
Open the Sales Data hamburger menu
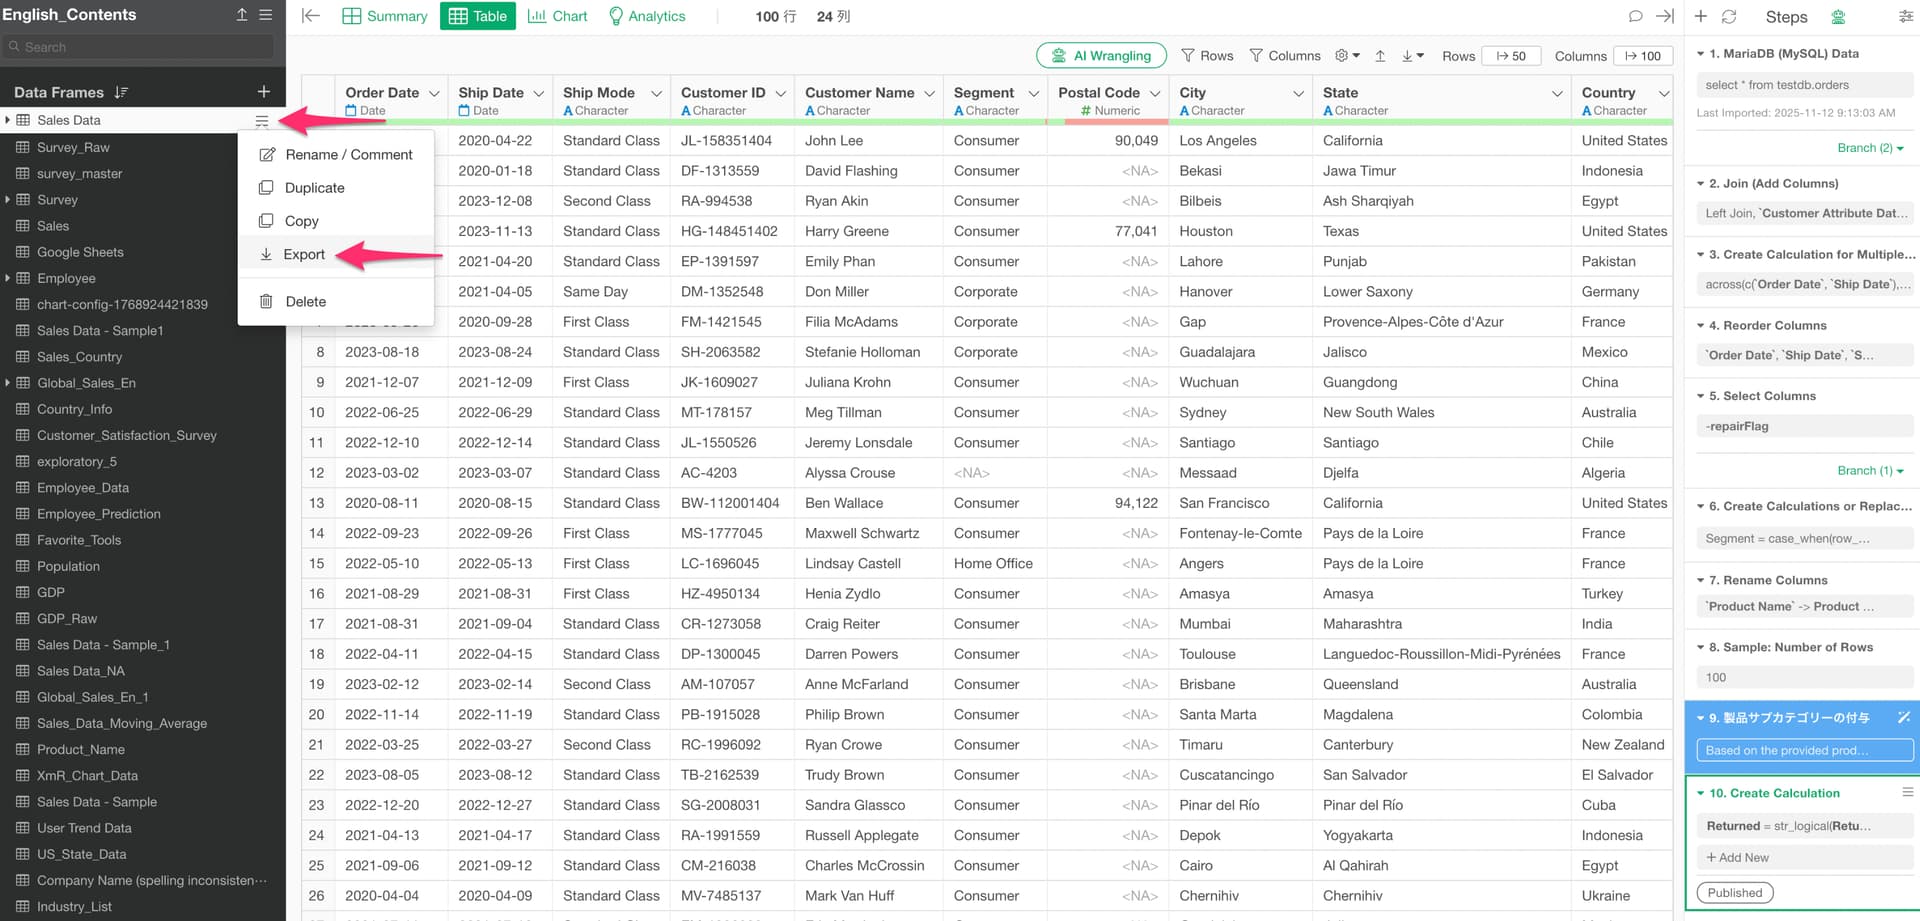(262, 121)
